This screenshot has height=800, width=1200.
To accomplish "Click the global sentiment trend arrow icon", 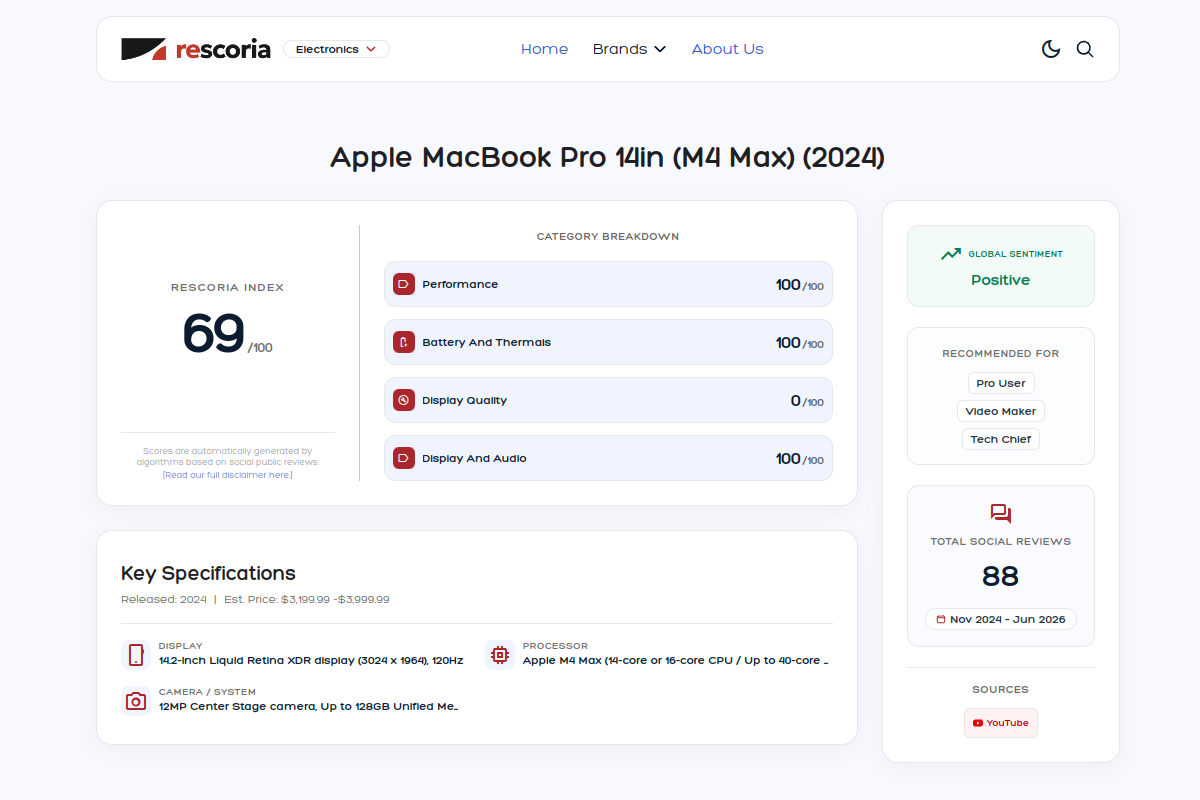I will coord(950,254).
